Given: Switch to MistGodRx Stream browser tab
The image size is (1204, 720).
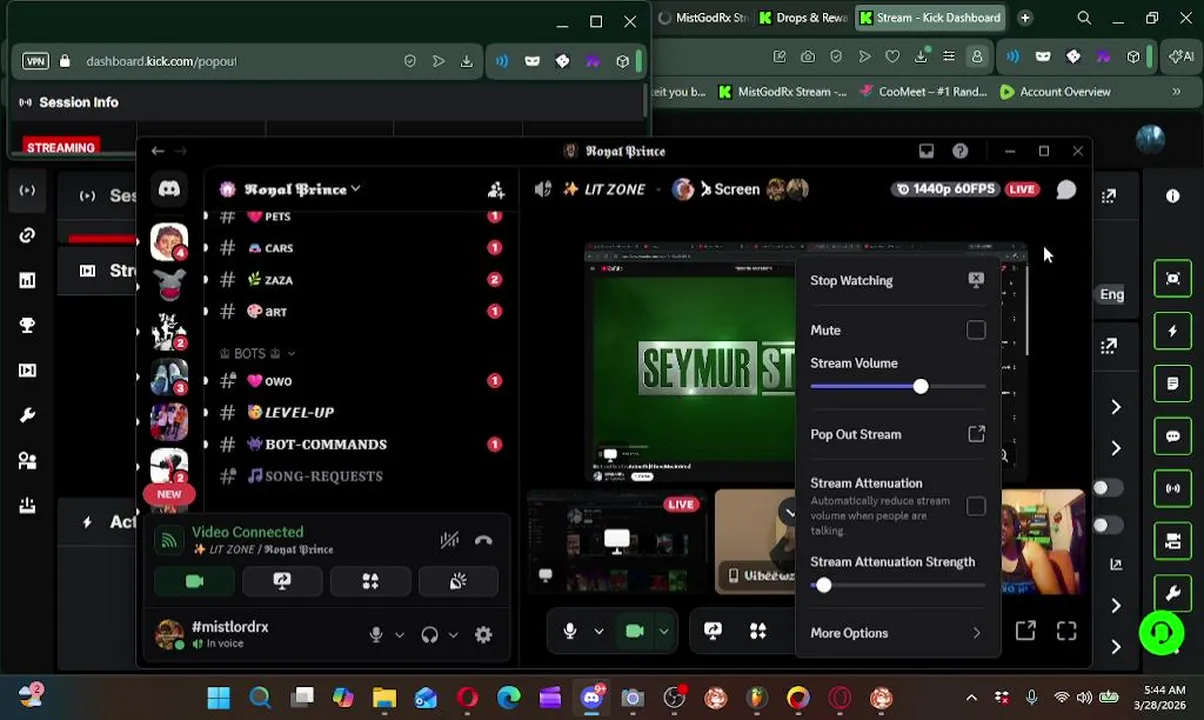Looking at the screenshot, I should (x=702, y=18).
